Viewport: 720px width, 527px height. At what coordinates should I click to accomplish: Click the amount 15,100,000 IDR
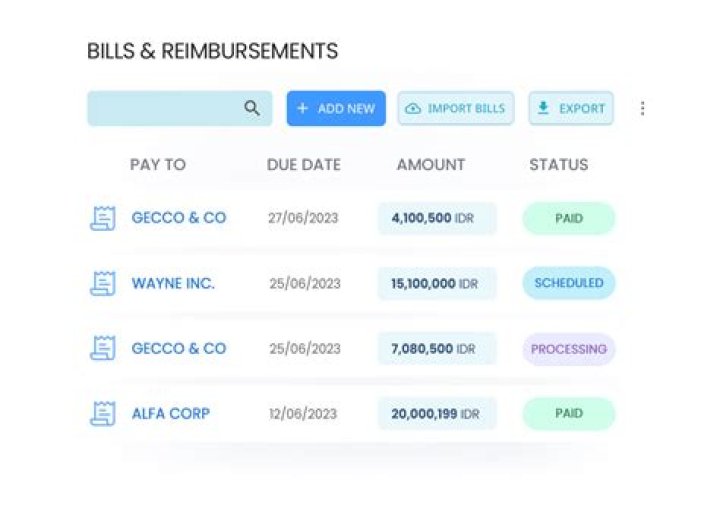pos(437,283)
